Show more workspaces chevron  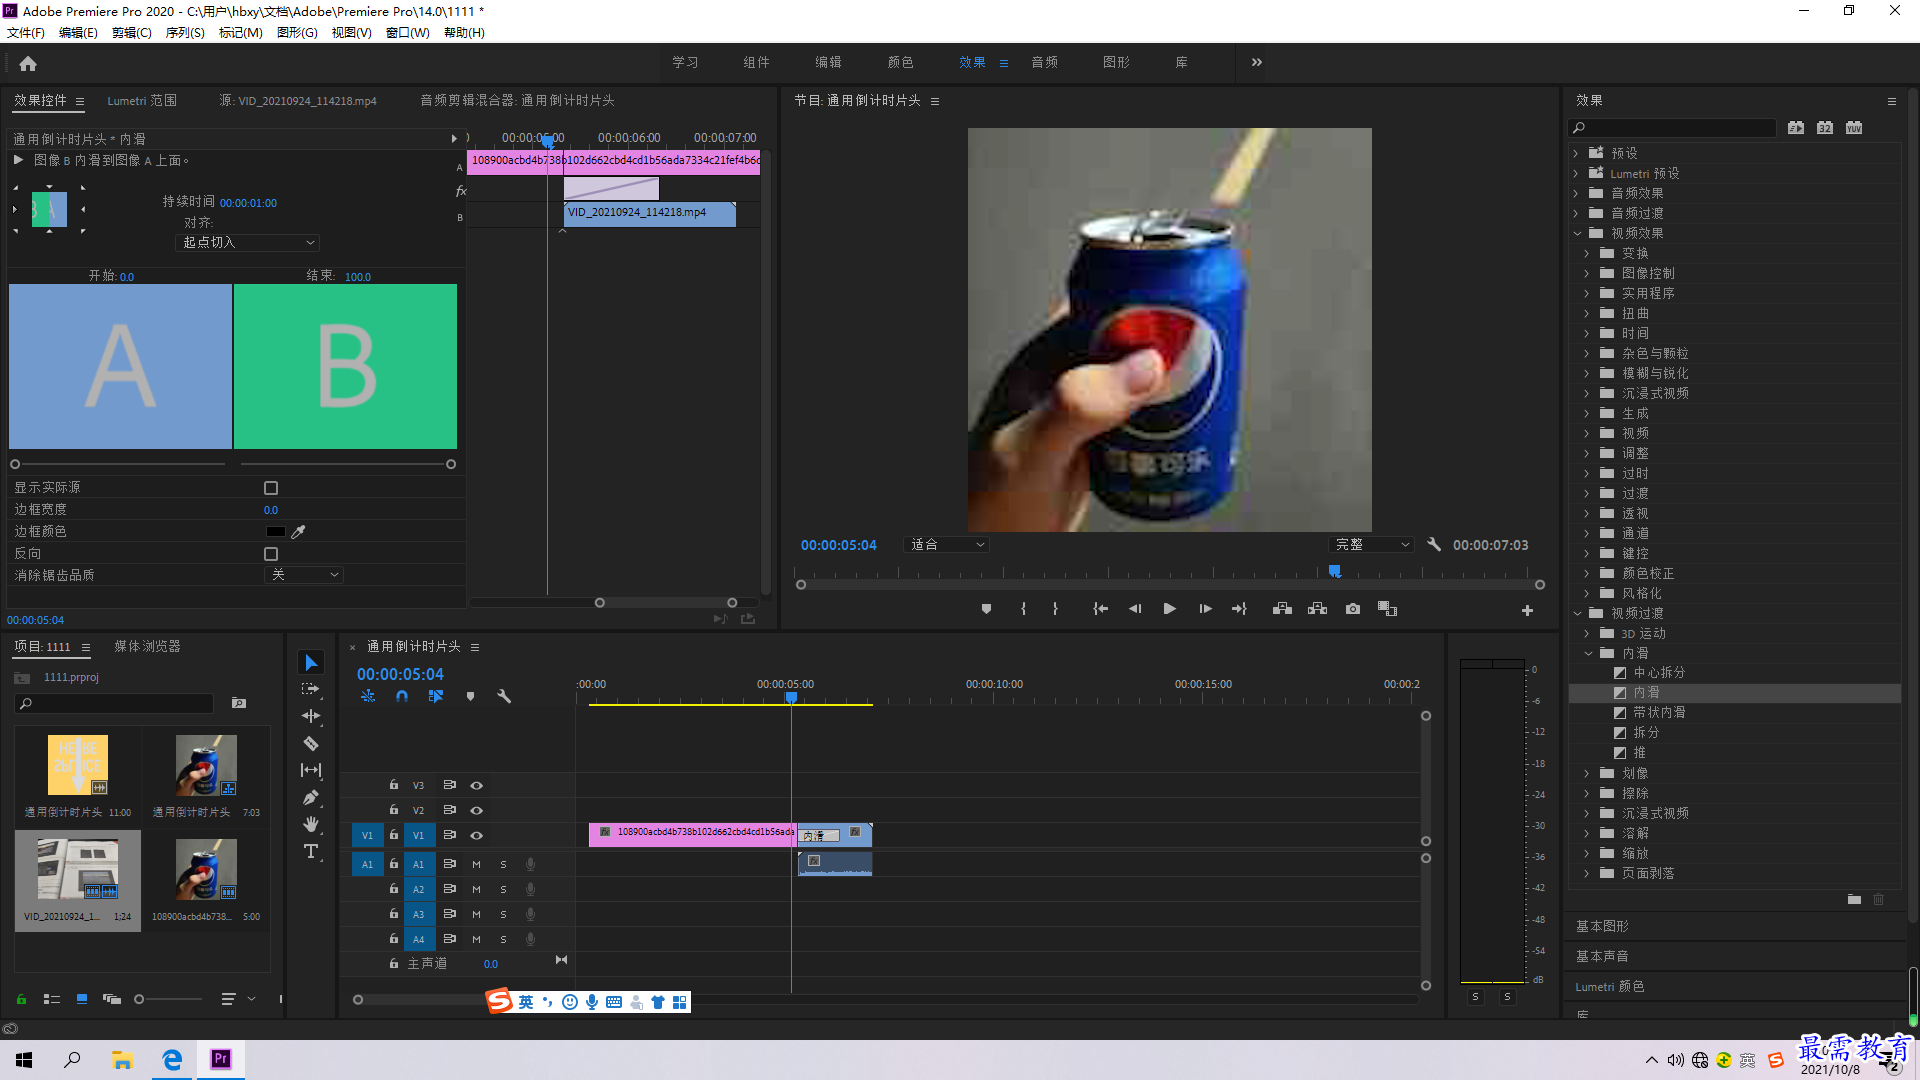tap(1257, 62)
